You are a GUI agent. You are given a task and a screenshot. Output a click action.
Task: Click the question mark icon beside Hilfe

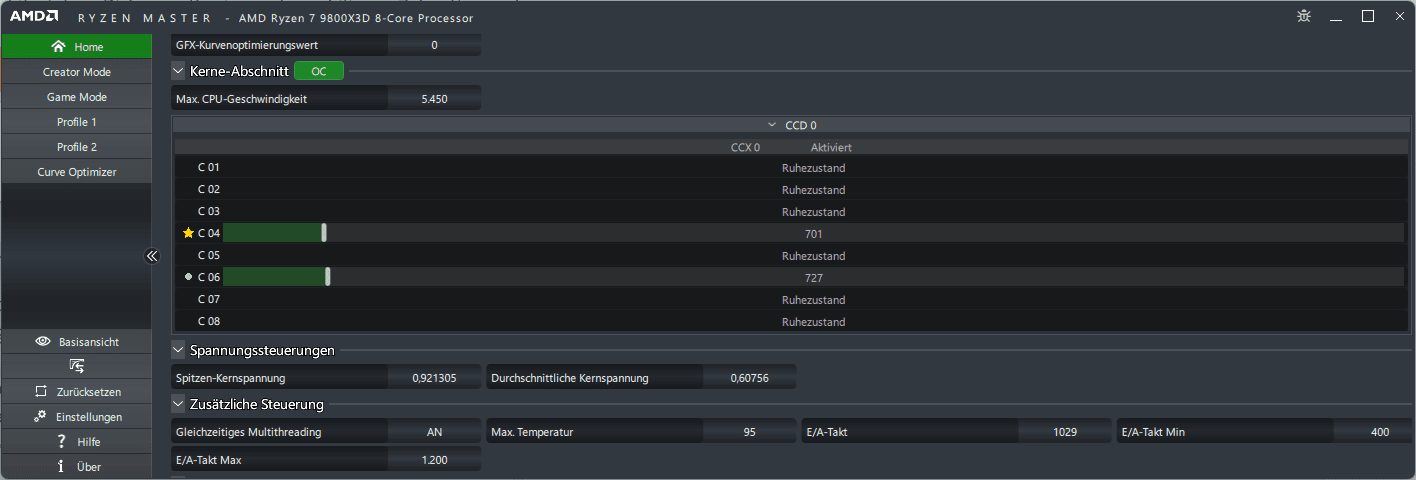pos(61,441)
